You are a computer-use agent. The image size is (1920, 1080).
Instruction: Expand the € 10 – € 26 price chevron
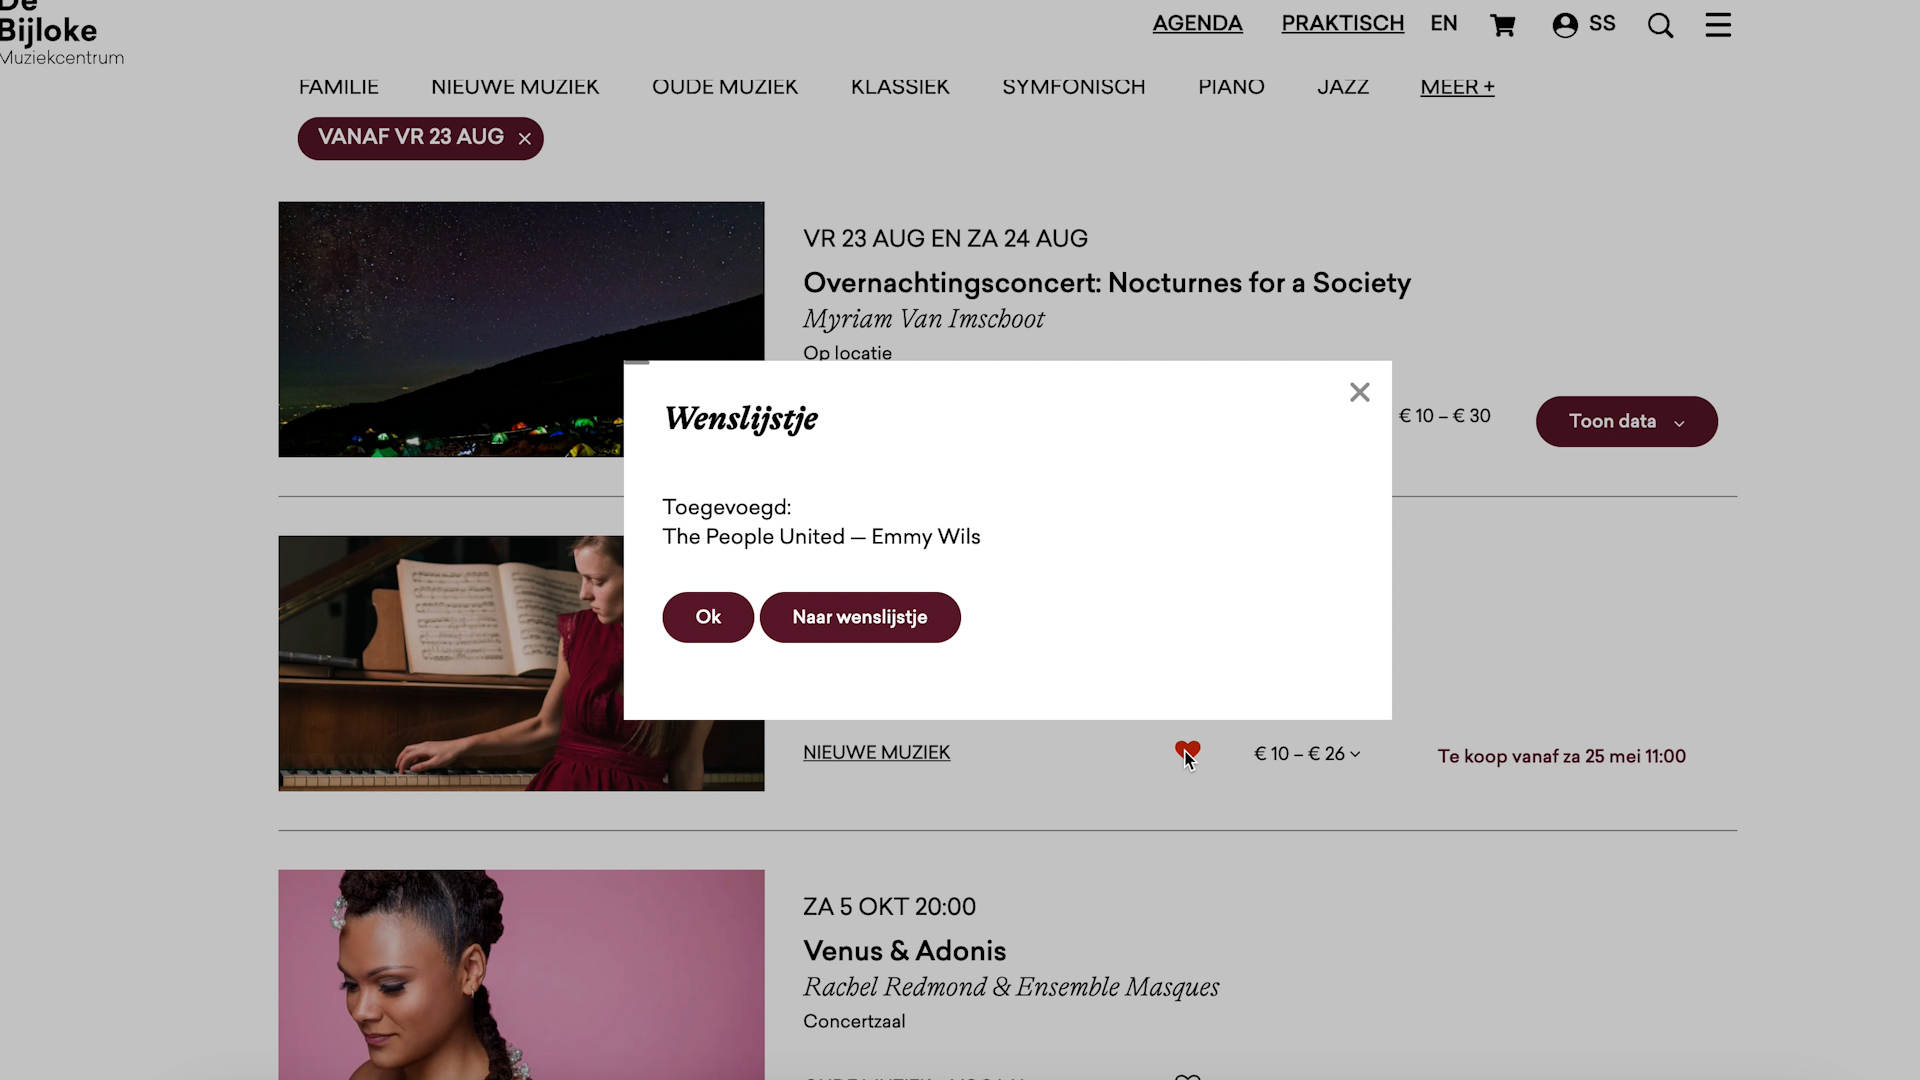point(1355,754)
